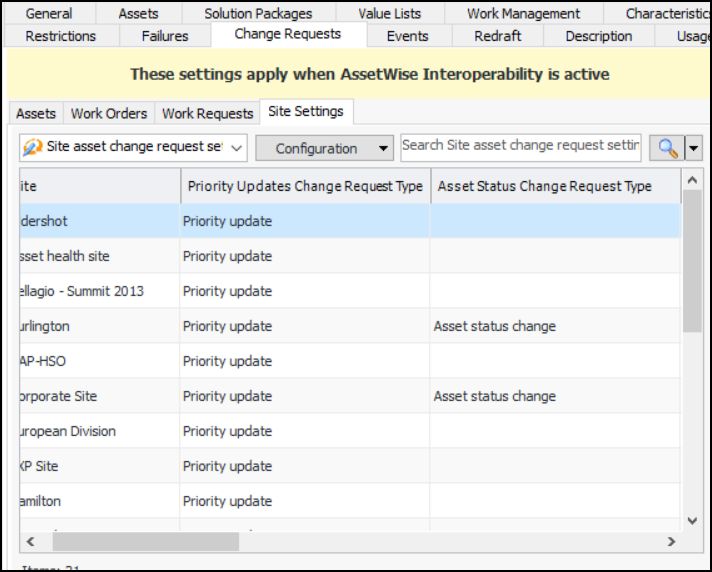
Task: Select the Work Management tab
Action: [523, 13]
